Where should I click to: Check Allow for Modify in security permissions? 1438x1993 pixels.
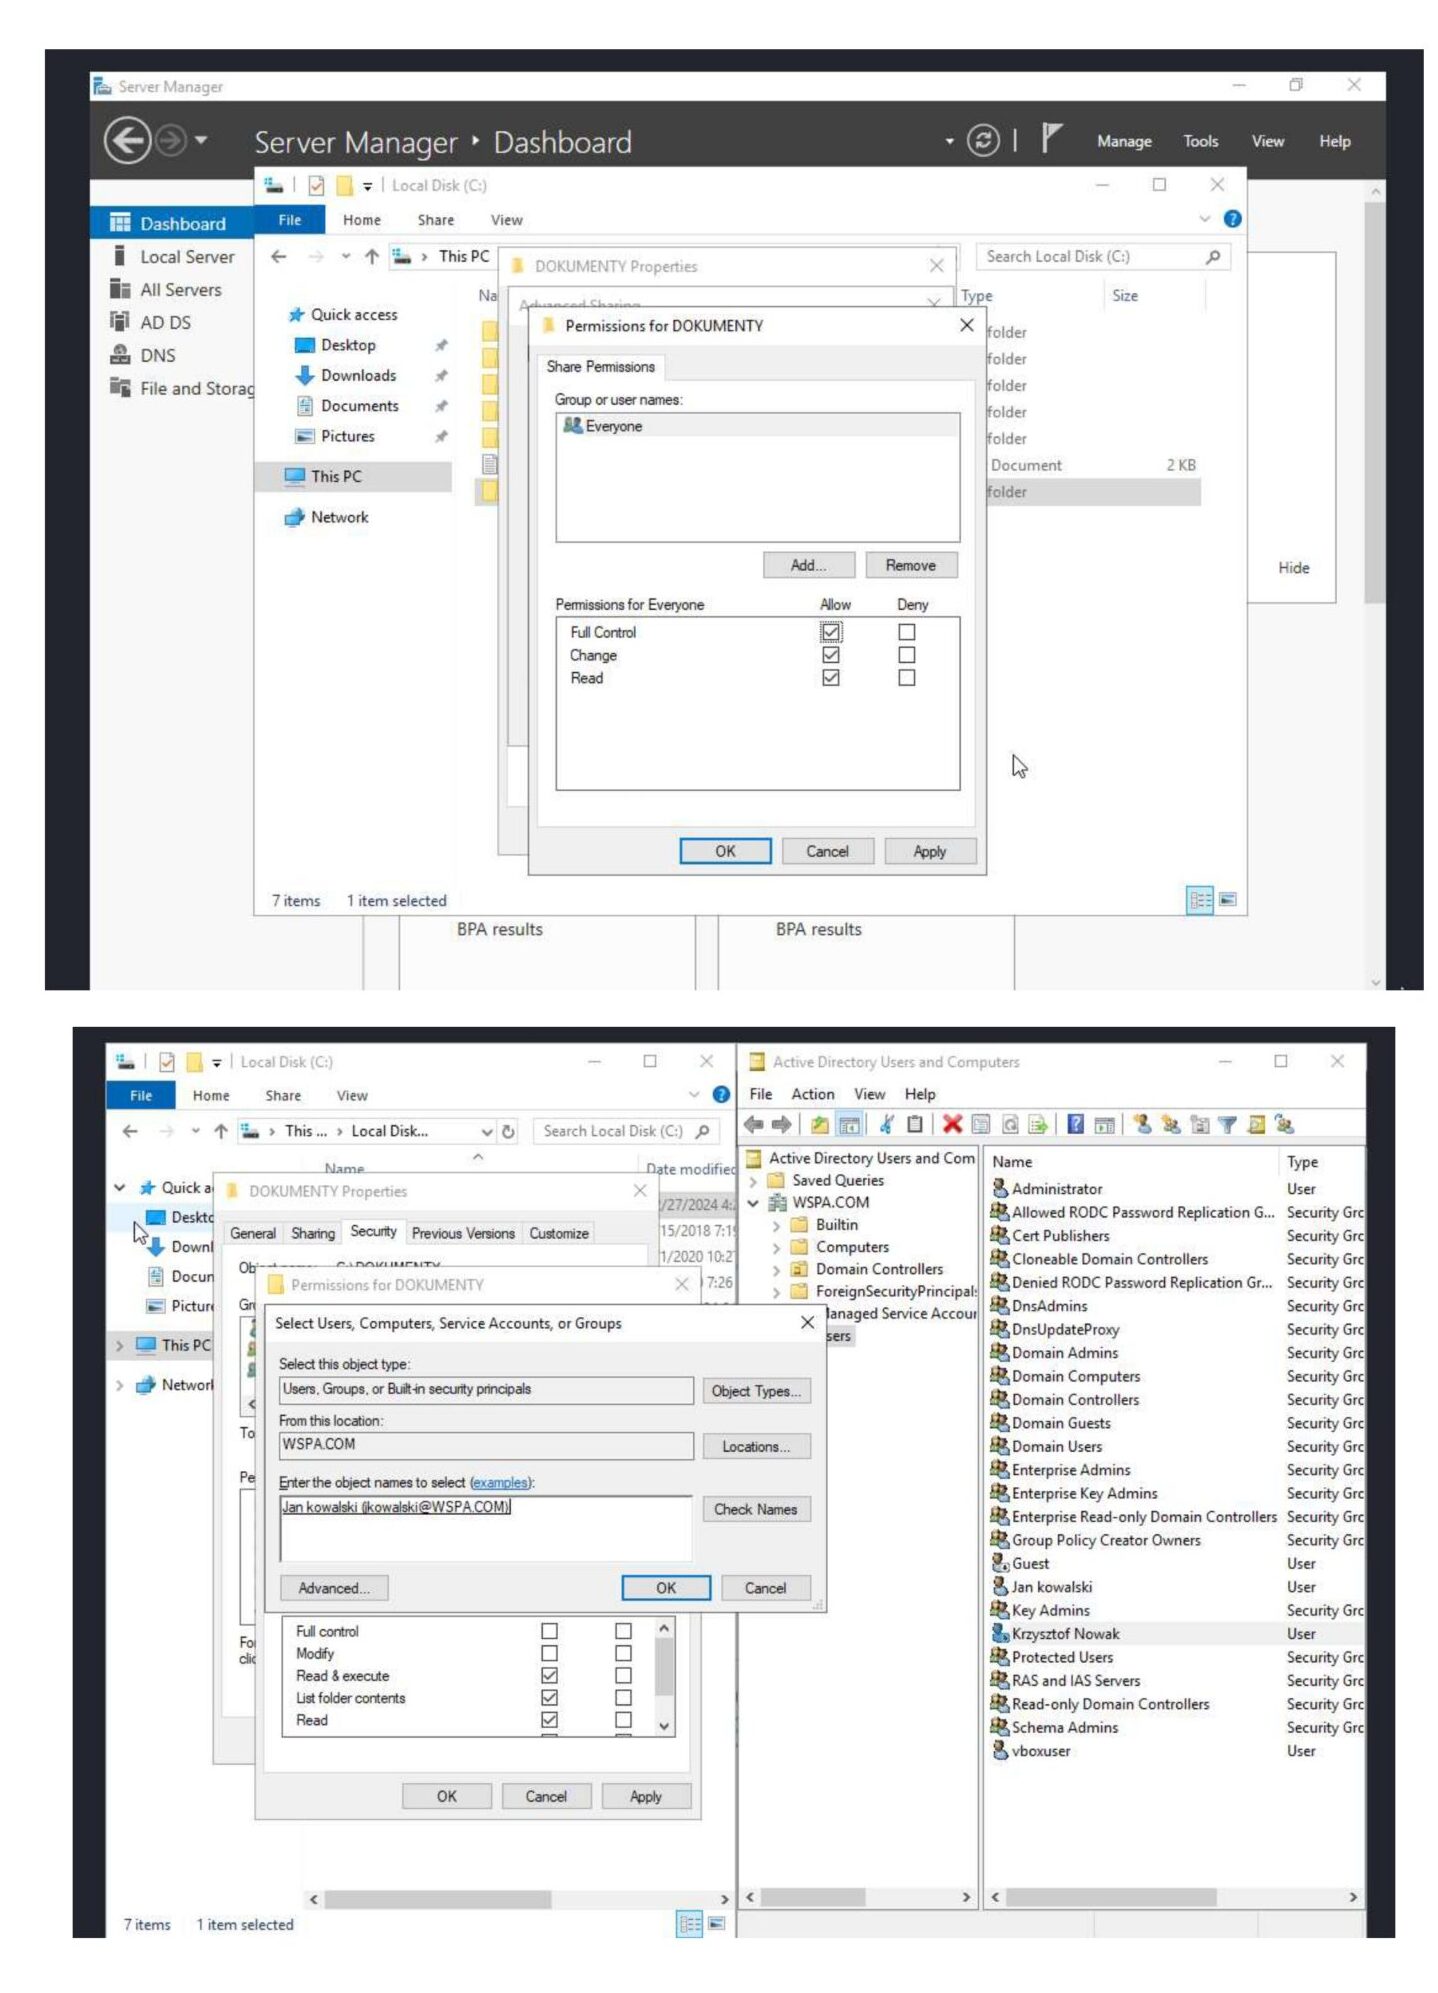click(x=549, y=1653)
